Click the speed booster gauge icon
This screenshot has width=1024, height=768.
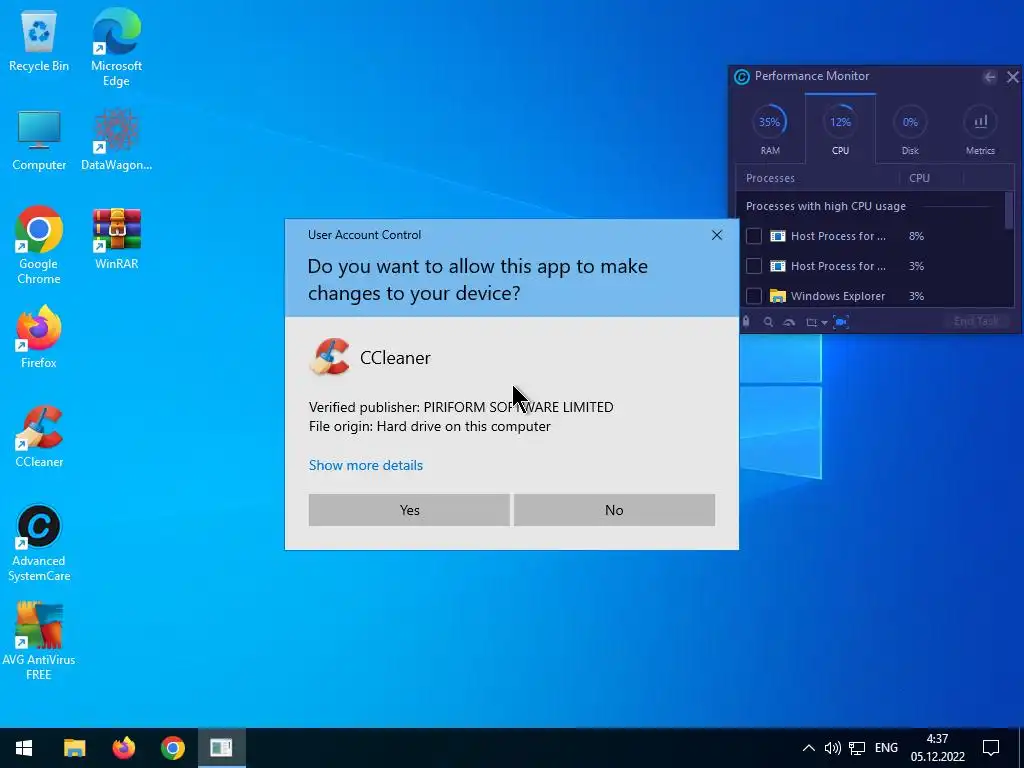click(789, 322)
